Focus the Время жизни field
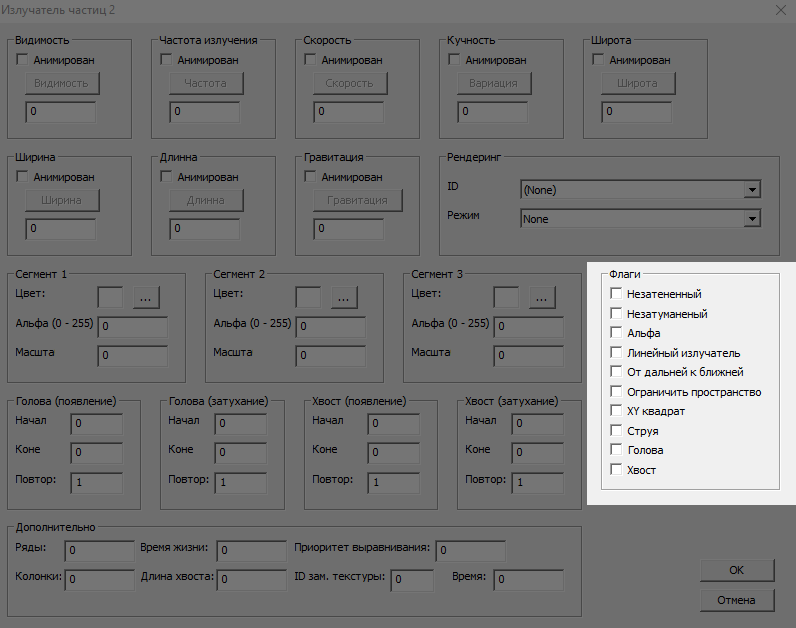796x628 pixels. (252, 551)
